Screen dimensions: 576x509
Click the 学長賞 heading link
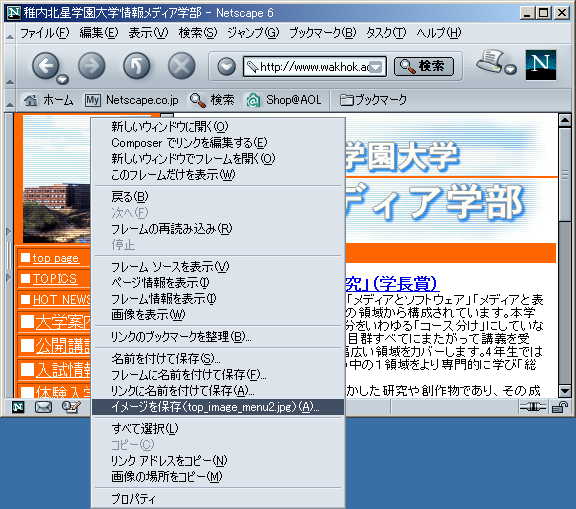392,284
